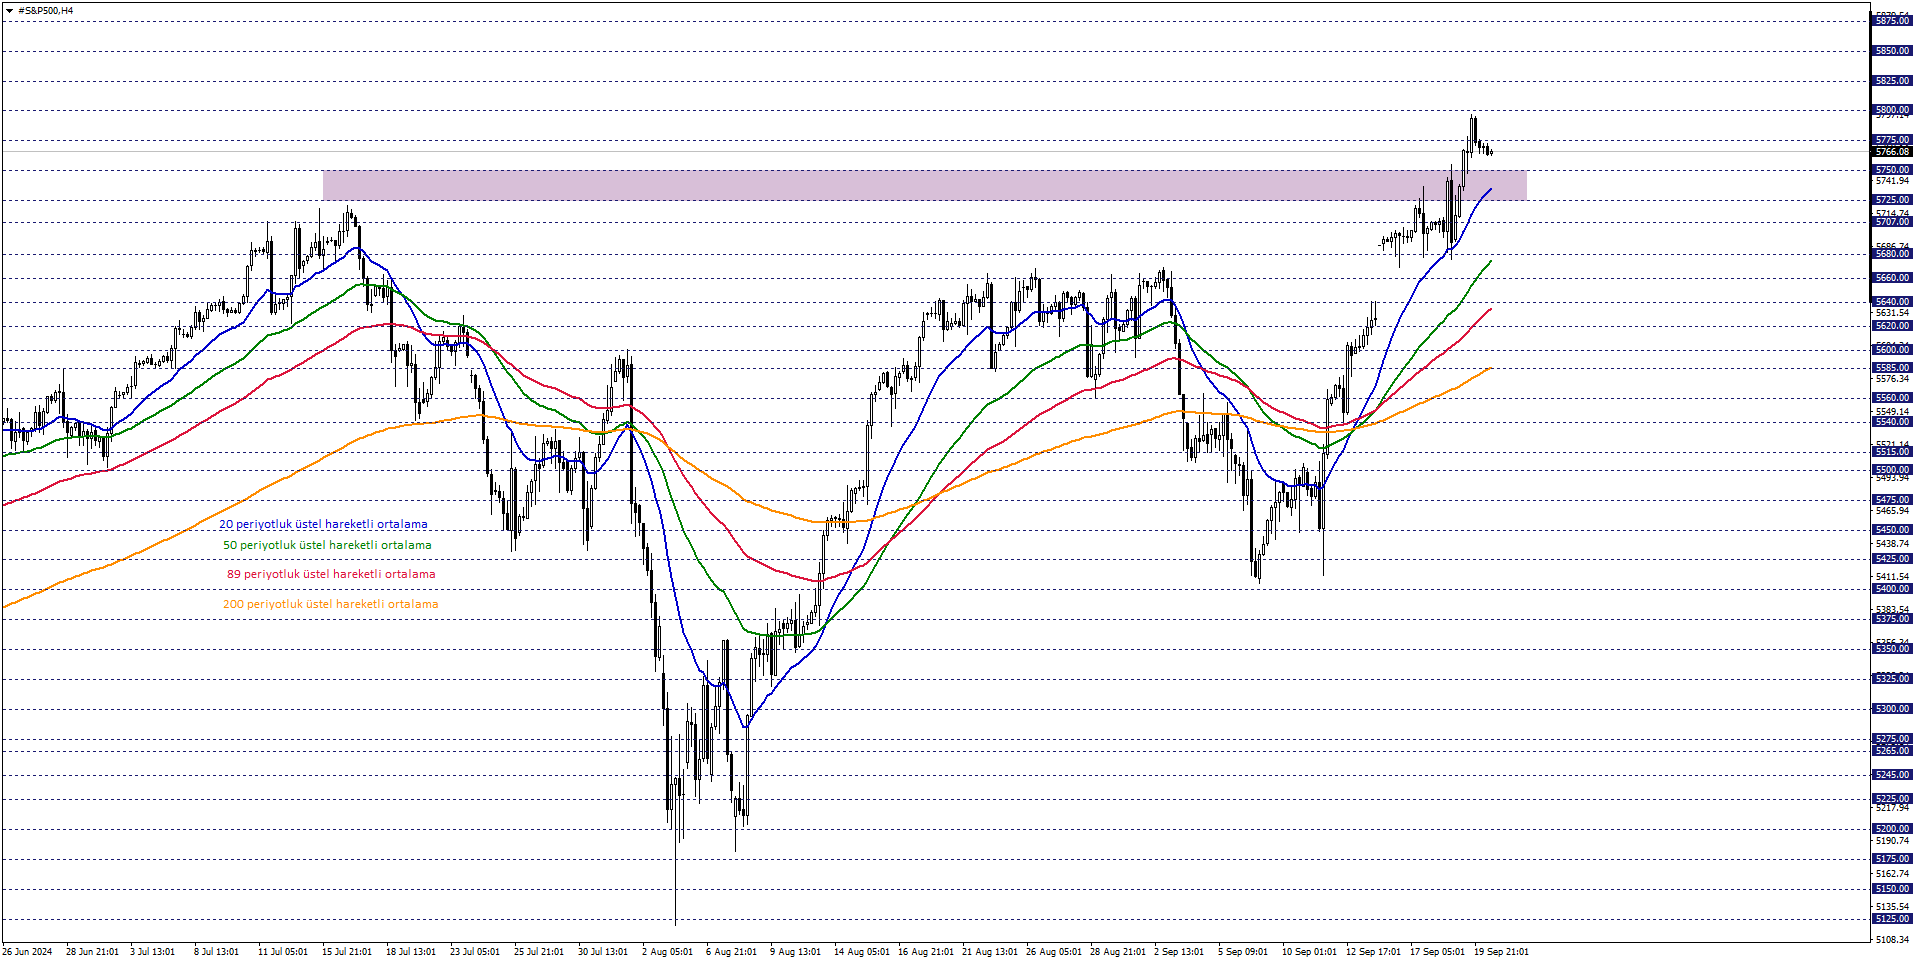
Task: Select the 5660.00 price level label
Action: (x=1892, y=278)
